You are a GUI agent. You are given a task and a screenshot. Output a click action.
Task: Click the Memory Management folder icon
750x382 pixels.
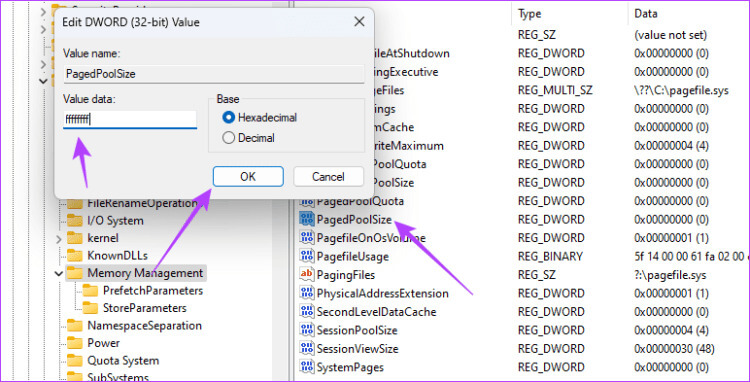pyautogui.click(x=75, y=273)
